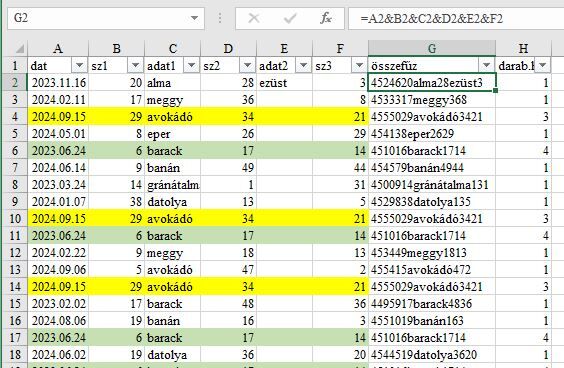Click cell G2 with 4524620alma28ezüst3
Screen dimensions: 564x368
432,83
